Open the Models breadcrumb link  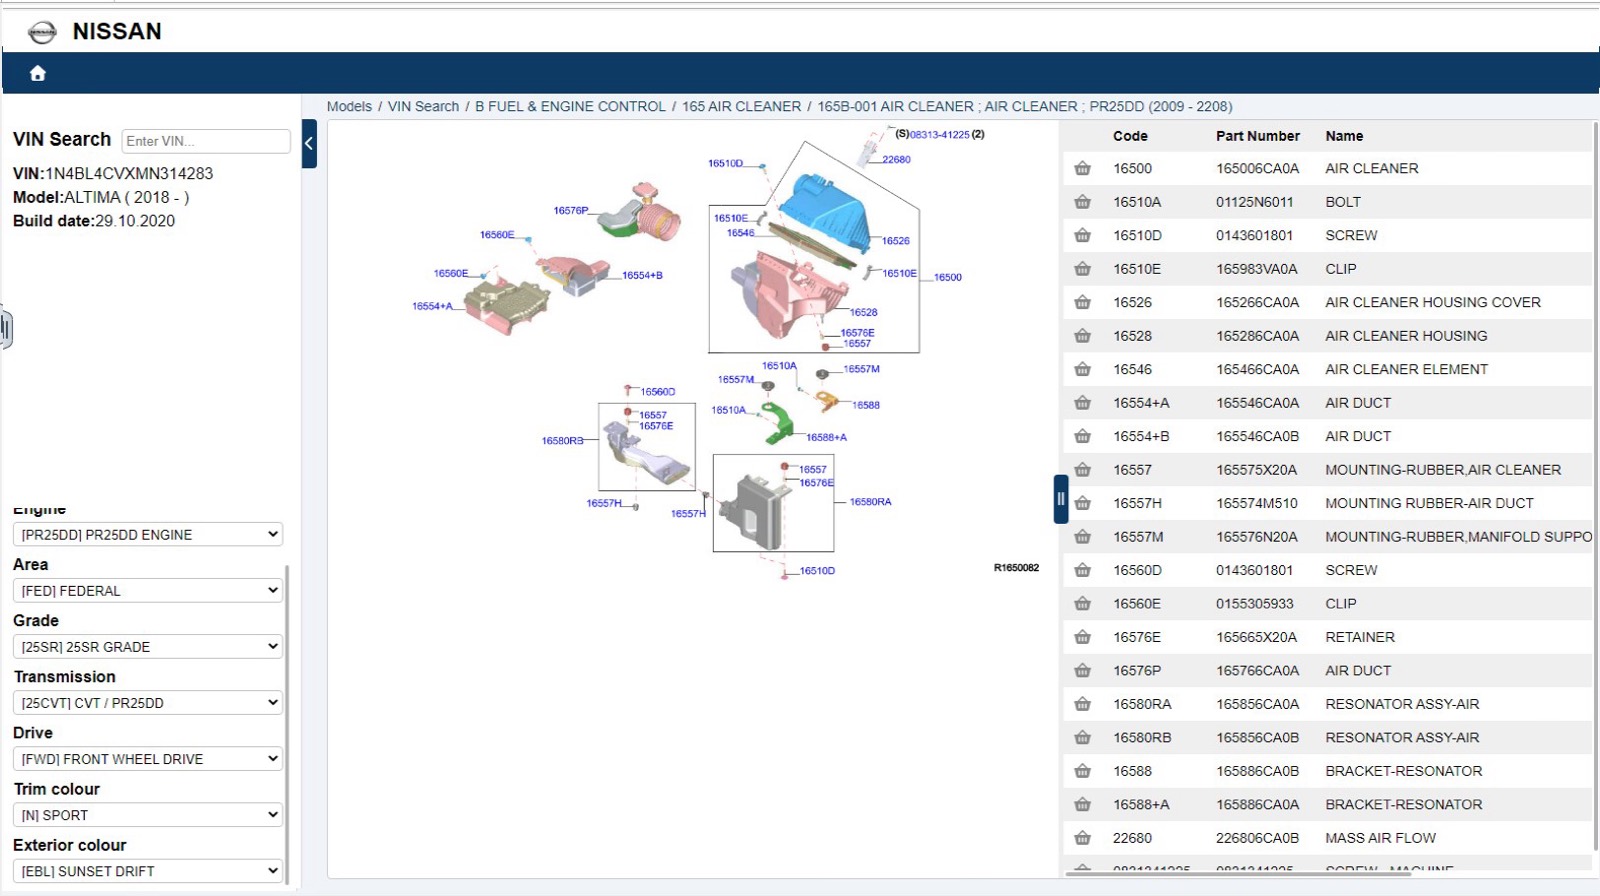click(x=349, y=107)
